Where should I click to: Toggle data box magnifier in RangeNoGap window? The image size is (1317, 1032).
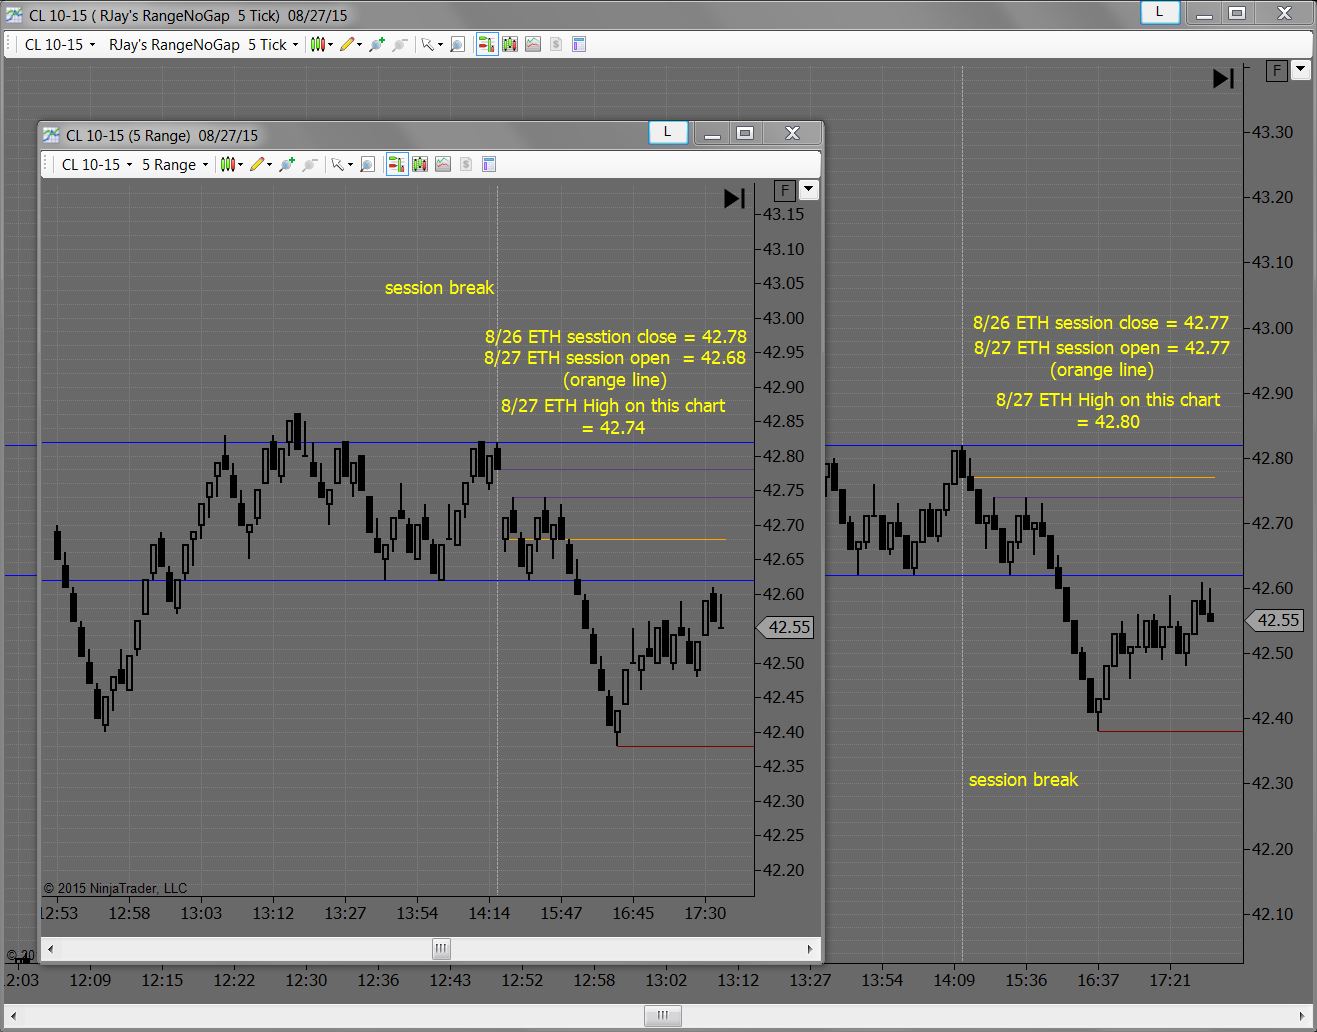point(457,44)
